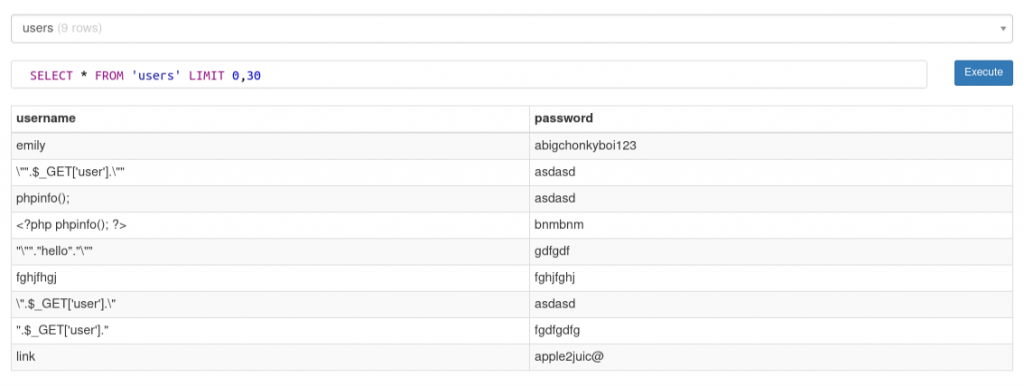The image size is (1024, 386).
Task: Click the fghjfhgj username cell
Action: click(270, 278)
